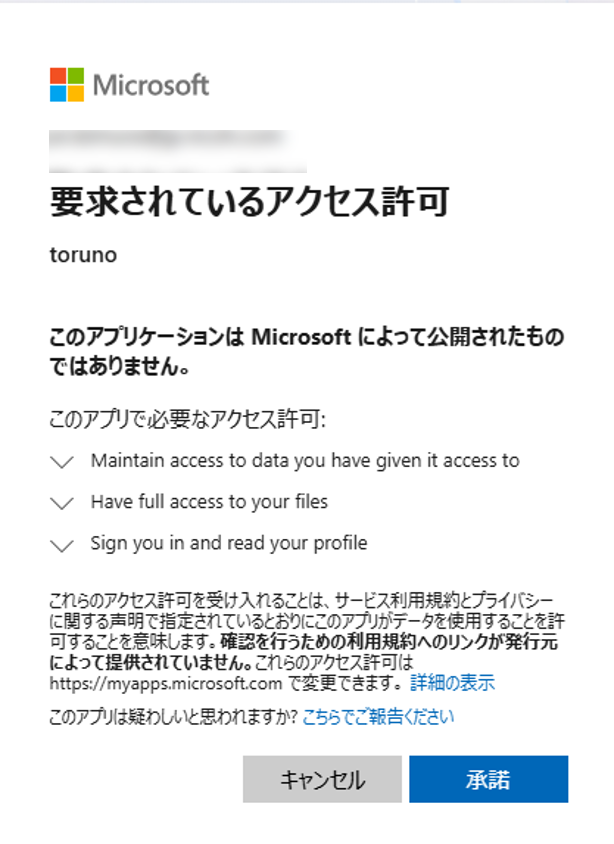Screen dimensions: 614x844
Task: Open the 詳細の表示 link
Action: [x=452, y=683]
